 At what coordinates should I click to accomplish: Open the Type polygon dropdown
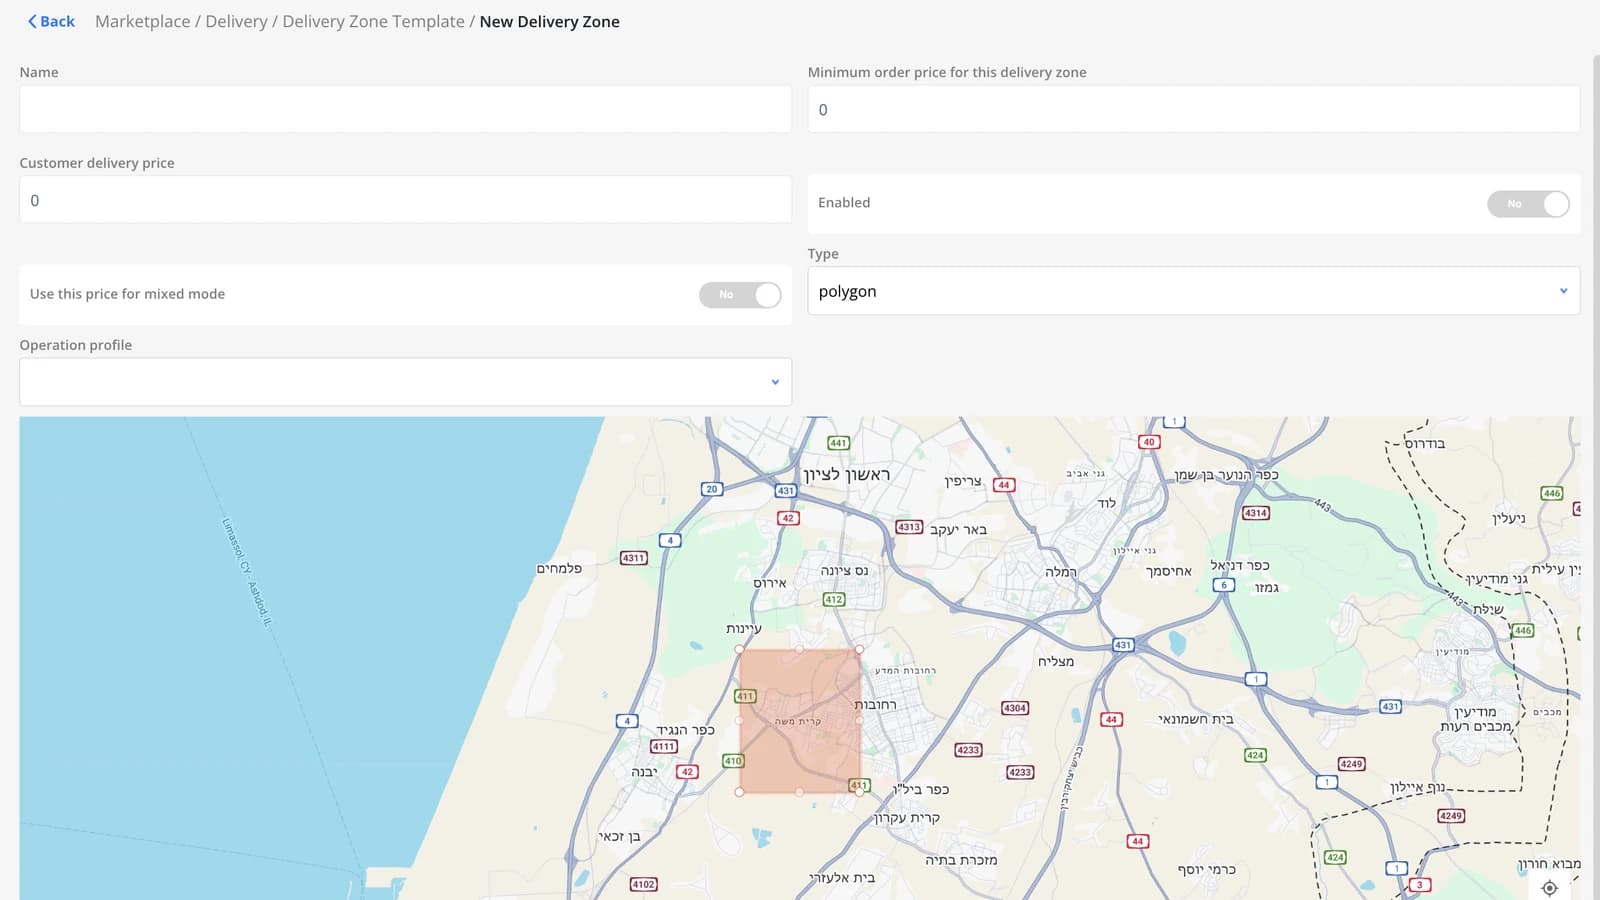coord(1193,291)
